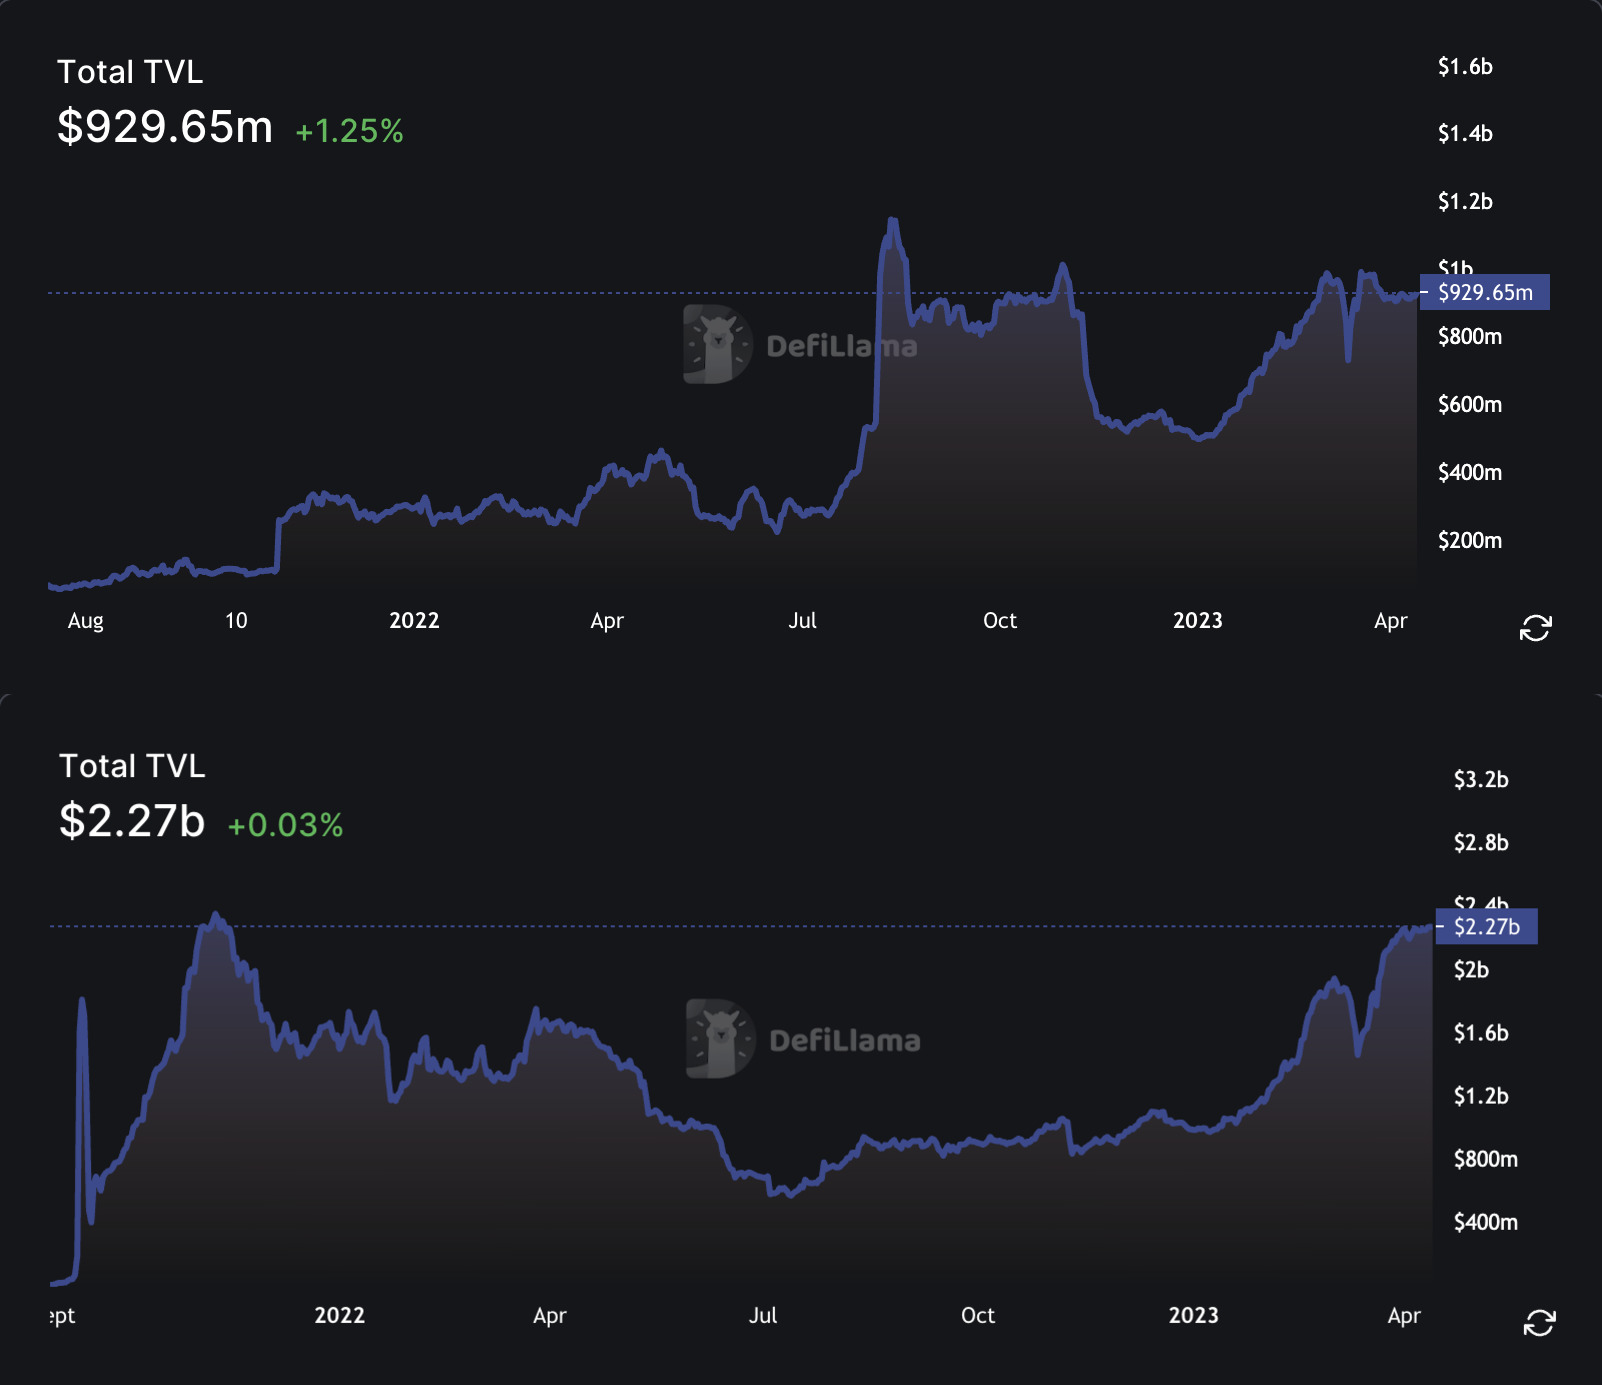Click the 2022 label on the top chart axis
The width and height of the screenshot is (1602, 1385).
[414, 620]
